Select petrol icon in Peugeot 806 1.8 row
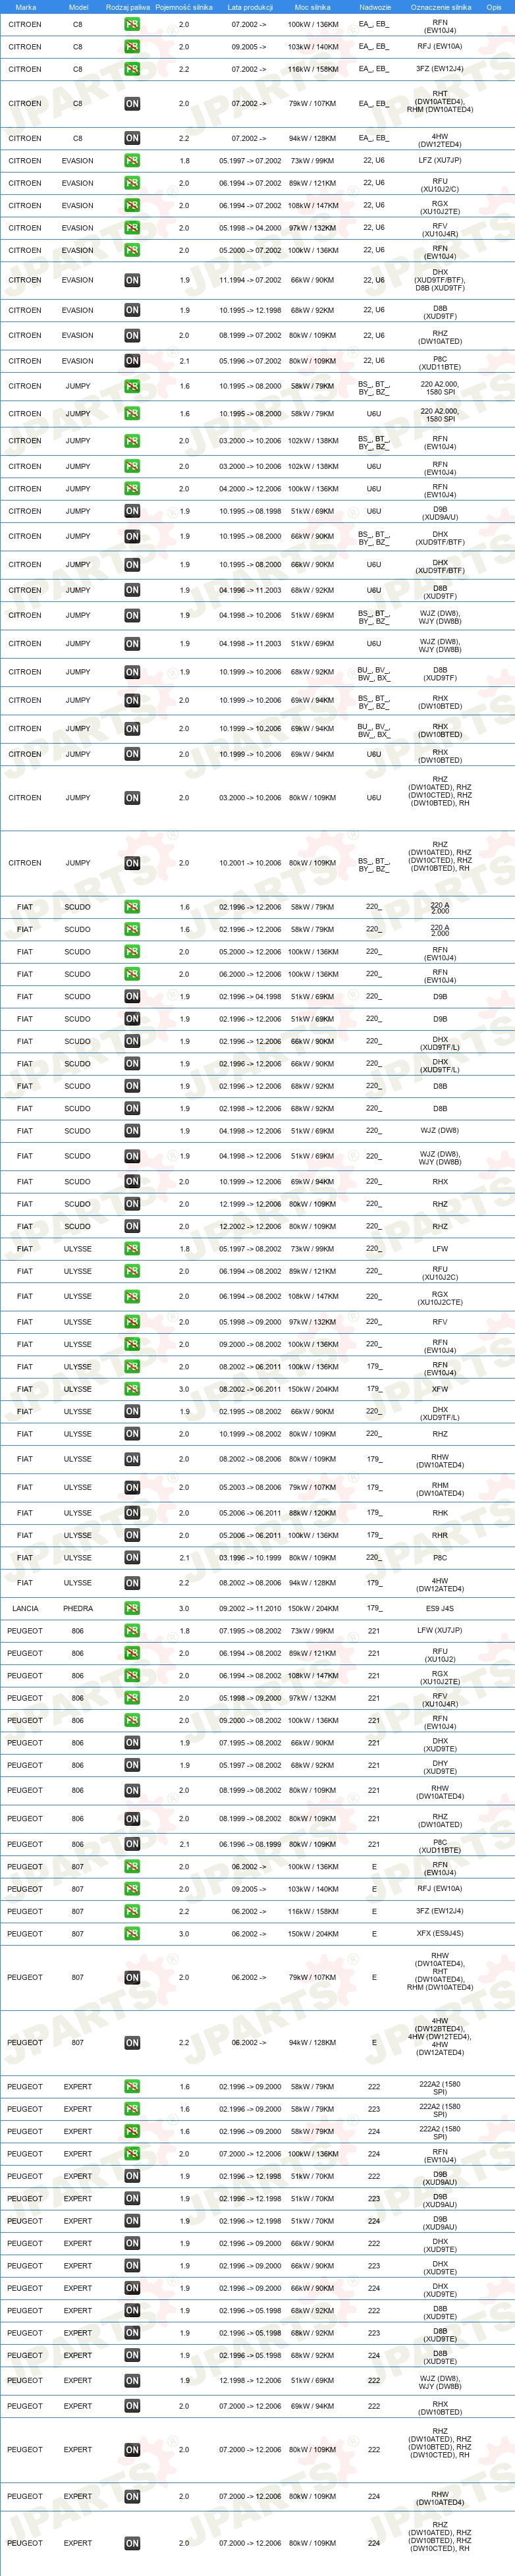The image size is (515, 2576). tap(132, 1631)
